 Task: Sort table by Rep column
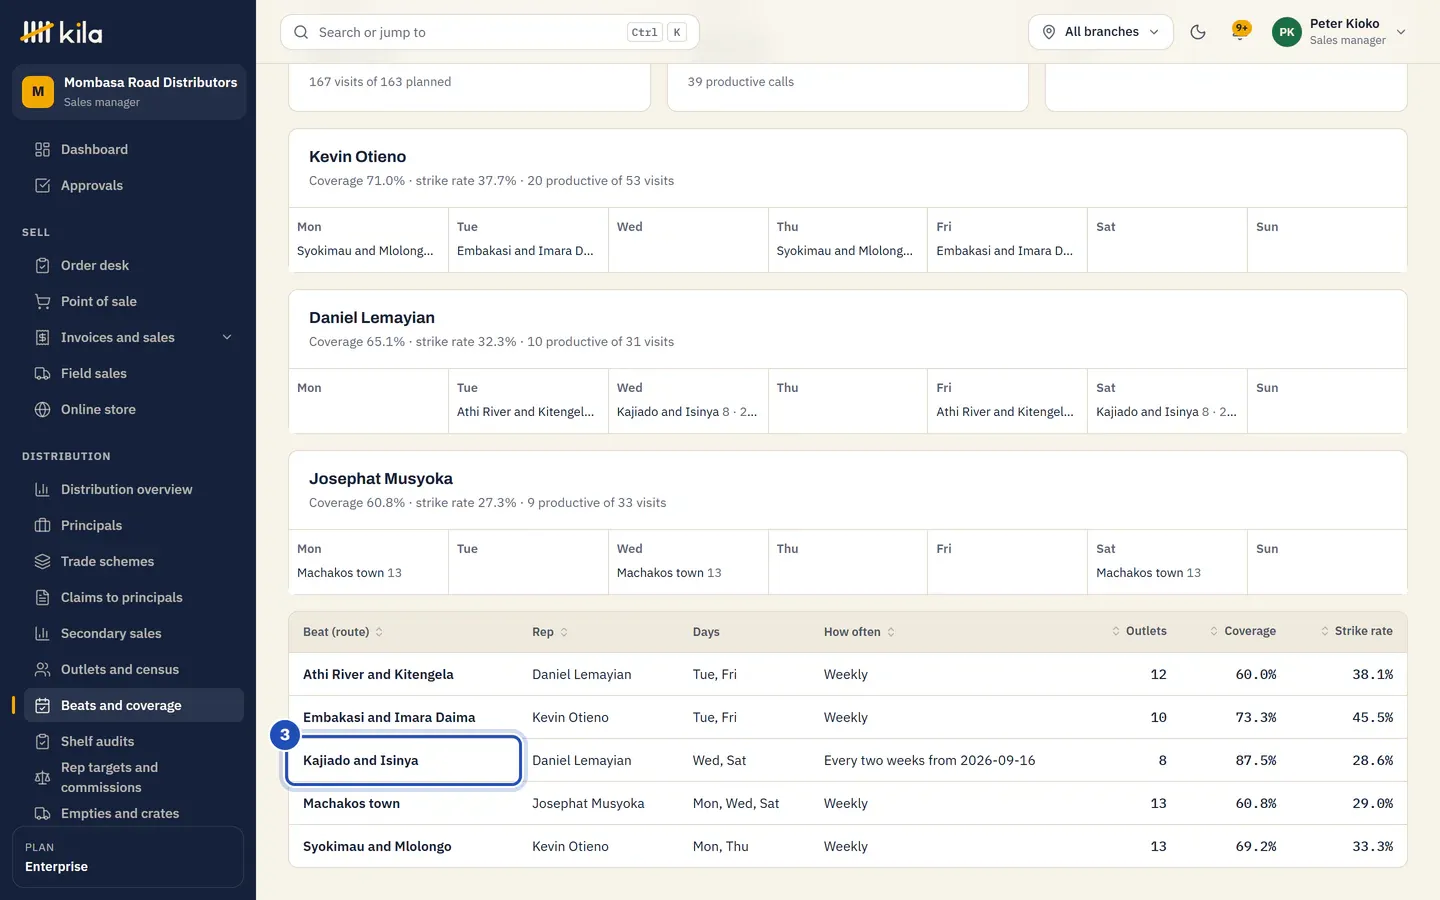coord(550,632)
